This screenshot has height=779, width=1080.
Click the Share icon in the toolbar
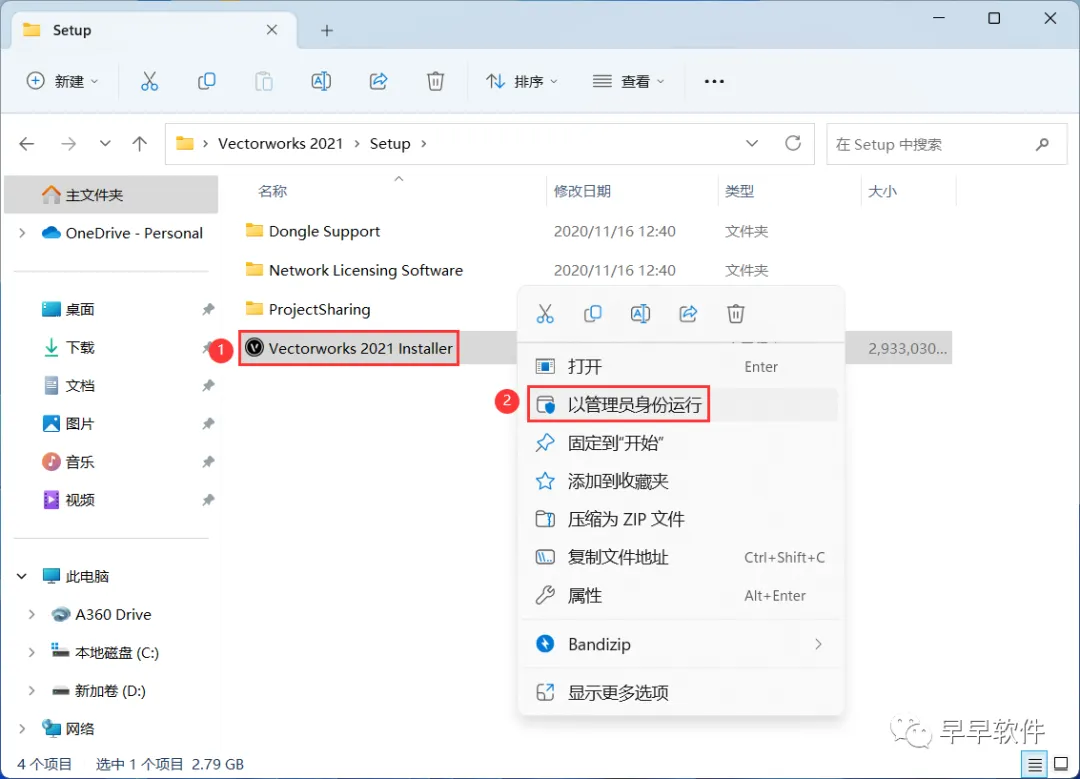tap(378, 81)
